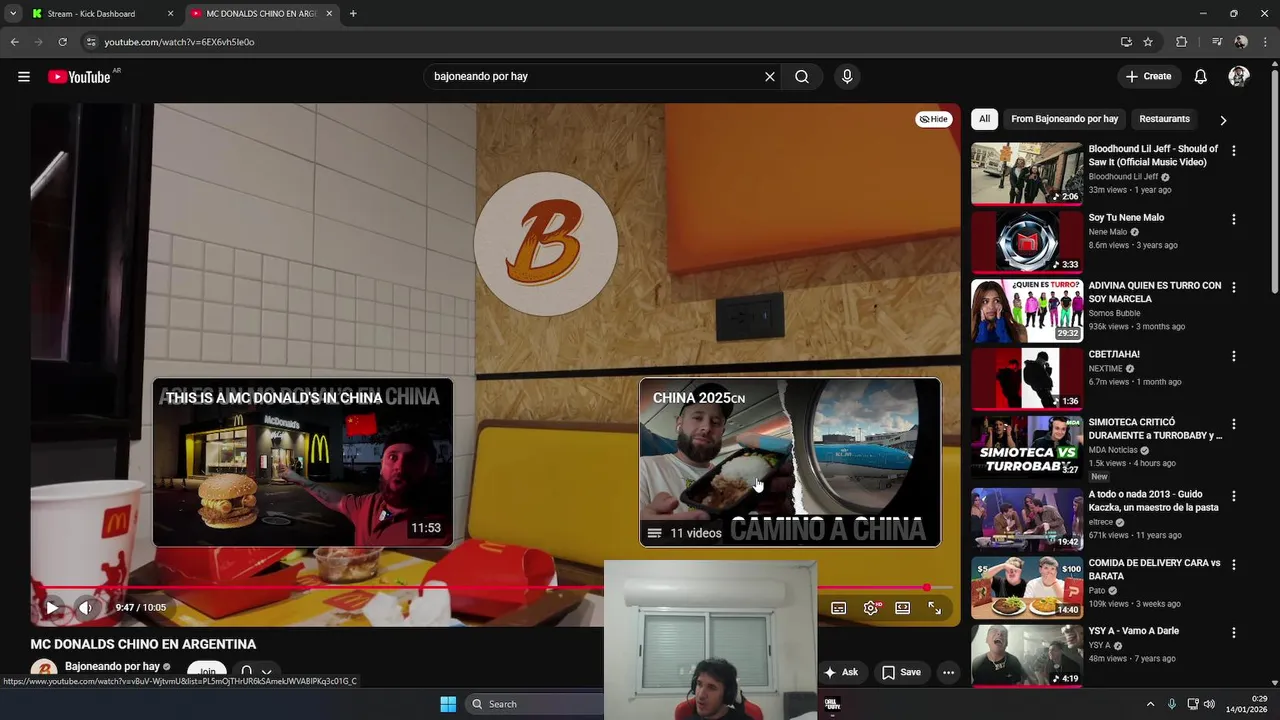
Task: Run search with the magnifier button
Action: (802, 77)
